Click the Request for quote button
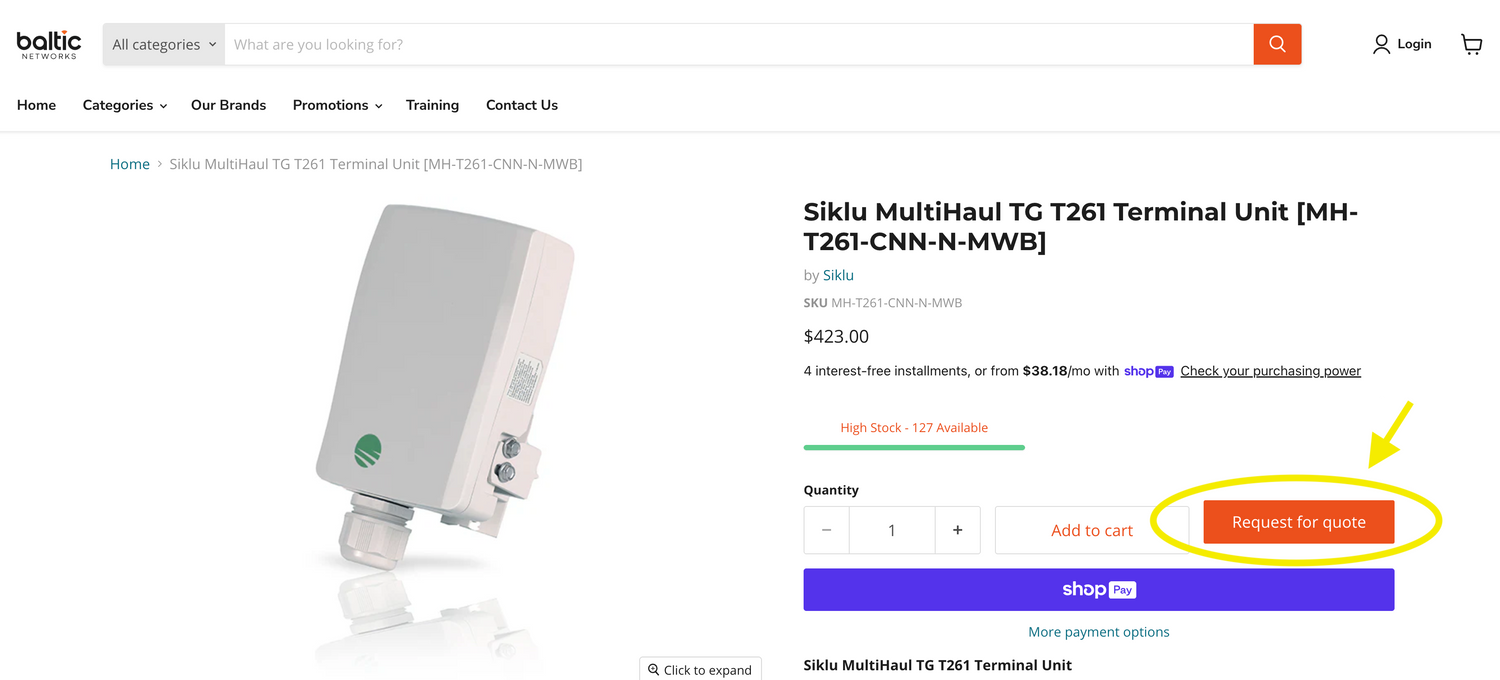 (x=1298, y=522)
